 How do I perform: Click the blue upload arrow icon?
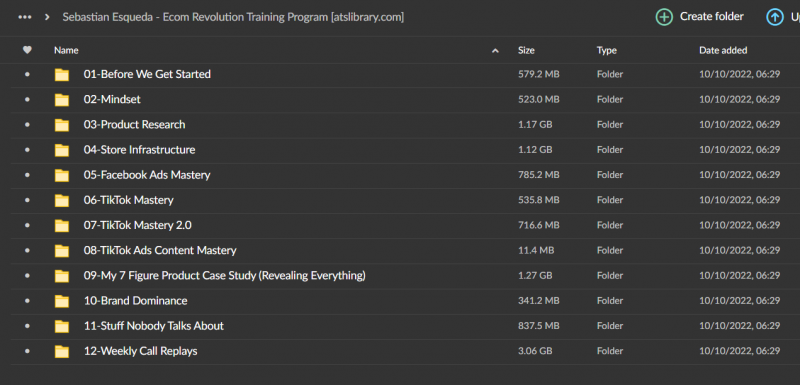click(774, 17)
